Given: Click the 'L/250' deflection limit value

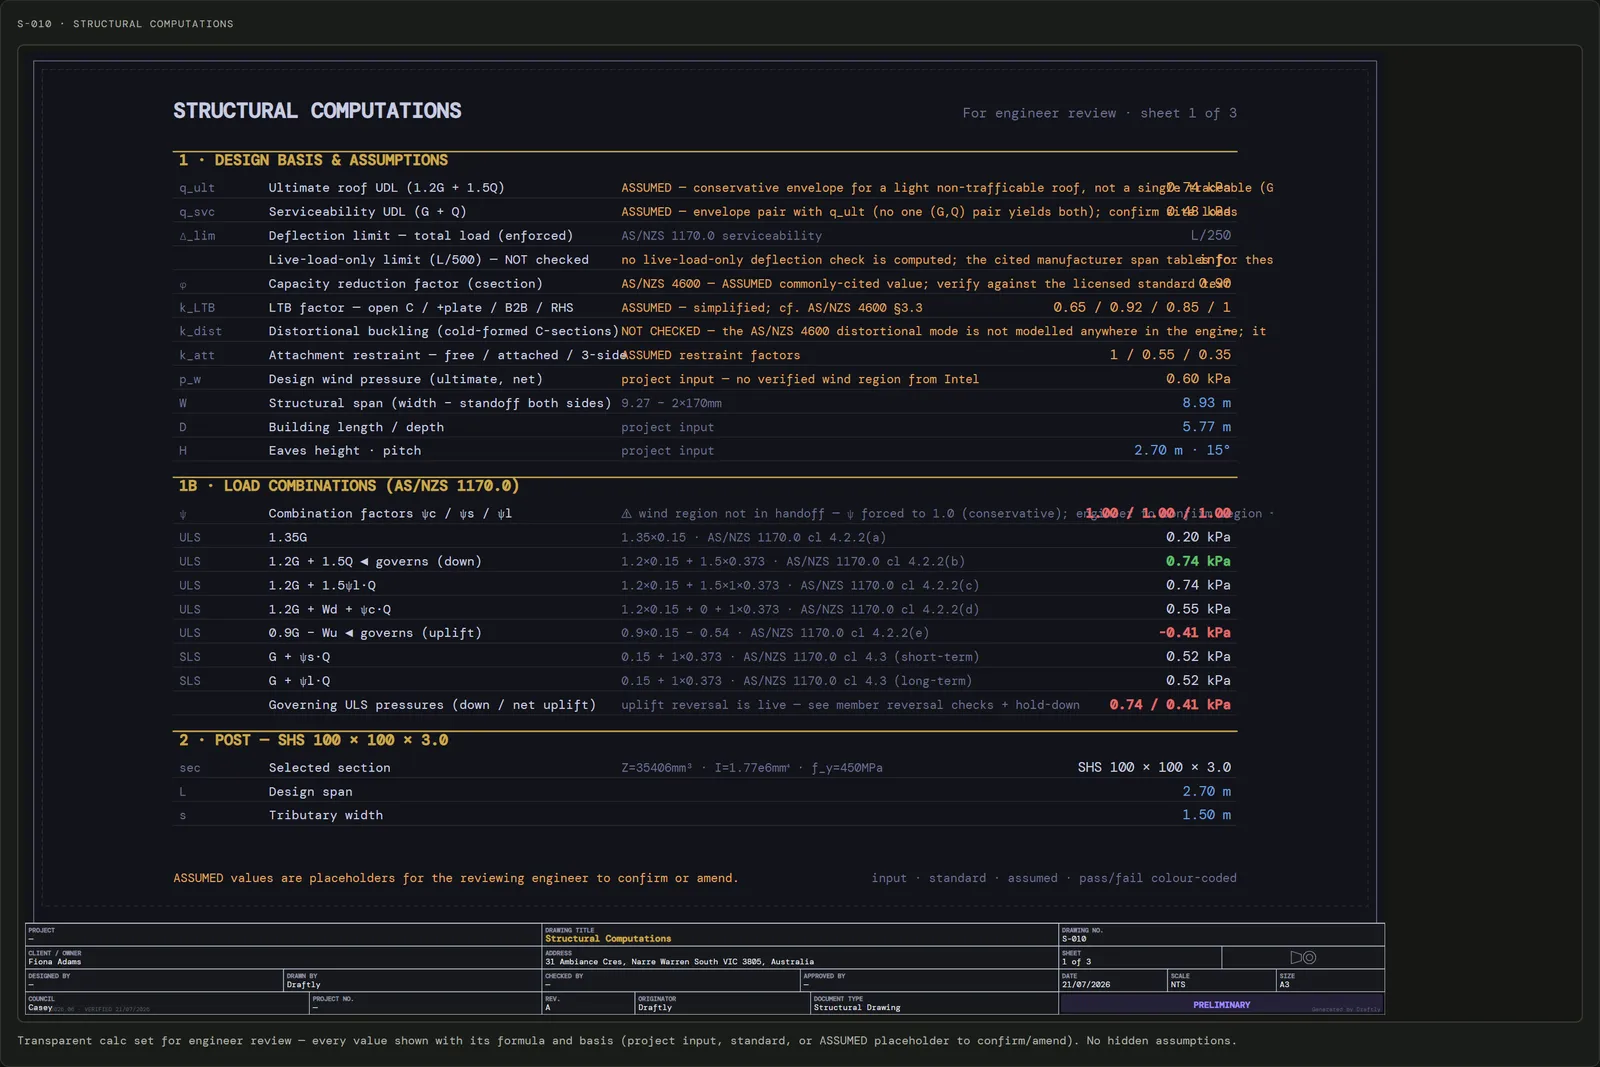Looking at the screenshot, I should pyautogui.click(x=1211, y=236).
